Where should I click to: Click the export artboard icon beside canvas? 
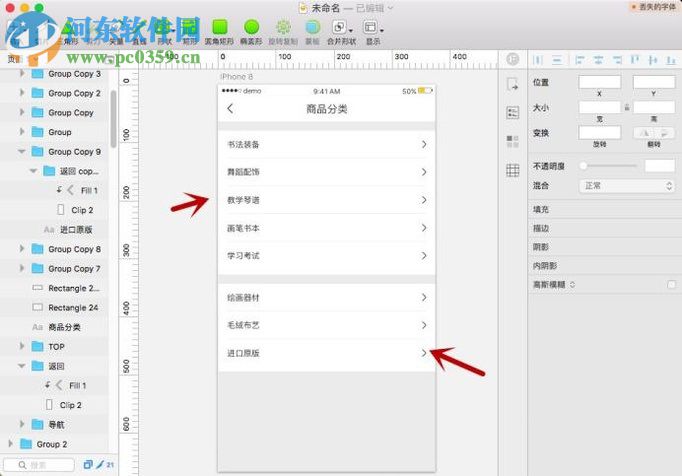pyautogui.click(x=513, y=84)
